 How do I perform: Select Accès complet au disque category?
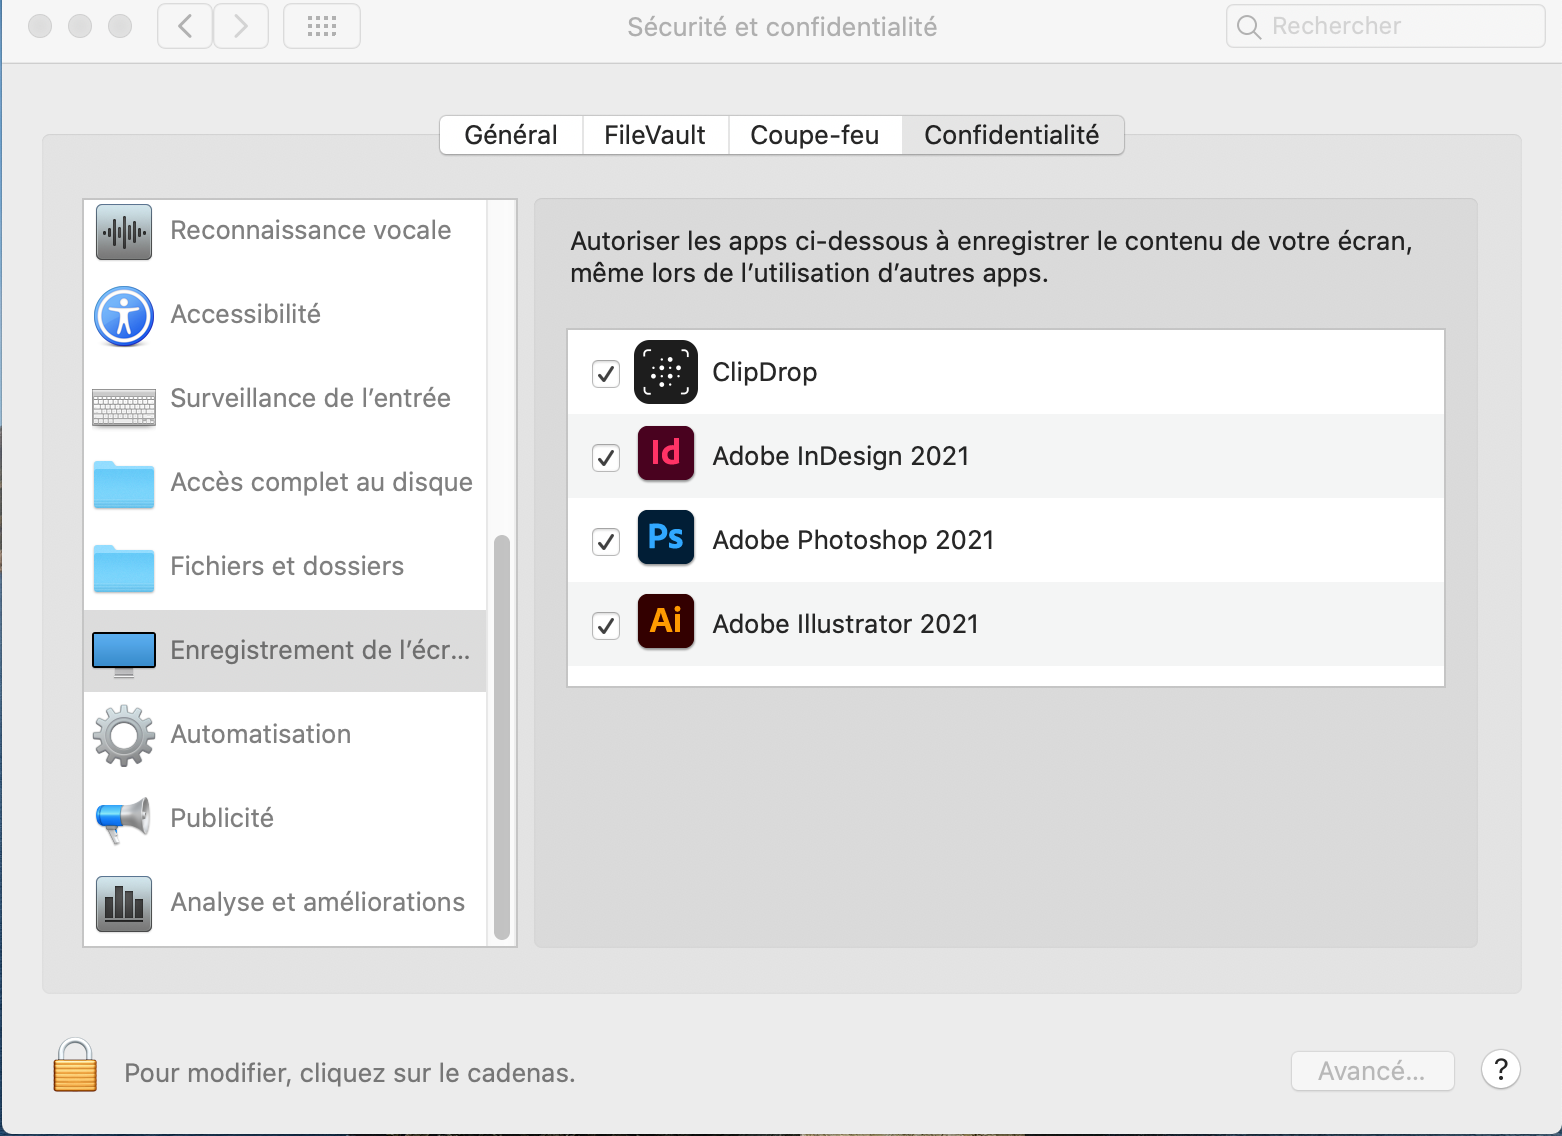click(x=285, y=483)
